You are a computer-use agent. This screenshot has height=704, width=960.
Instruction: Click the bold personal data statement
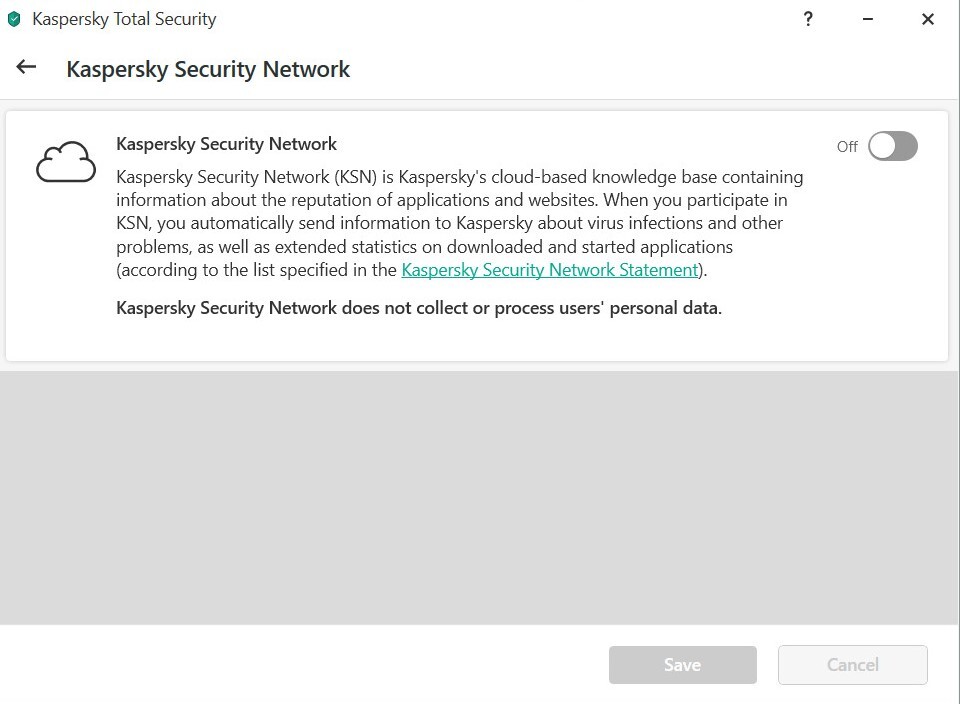pos(418,308)
